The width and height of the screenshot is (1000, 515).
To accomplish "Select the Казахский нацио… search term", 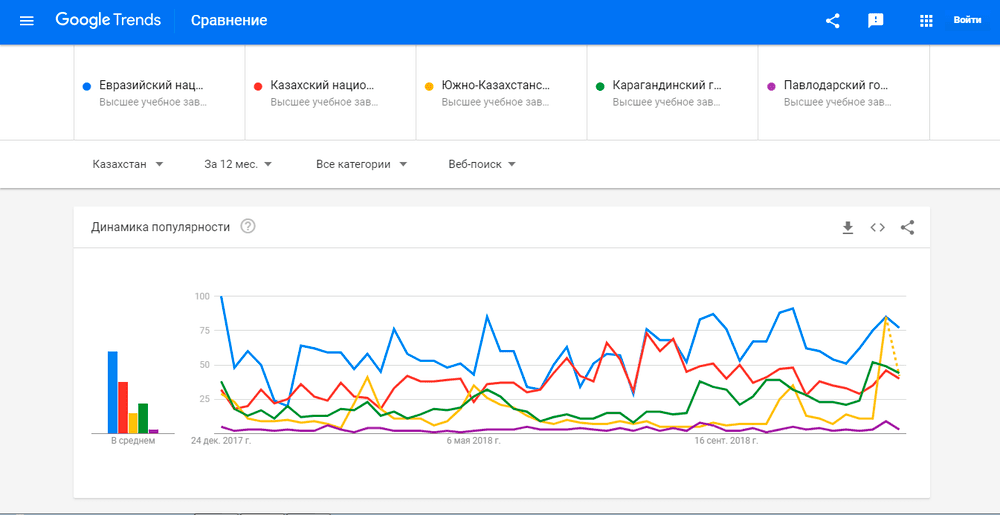I will coord(330,92).
